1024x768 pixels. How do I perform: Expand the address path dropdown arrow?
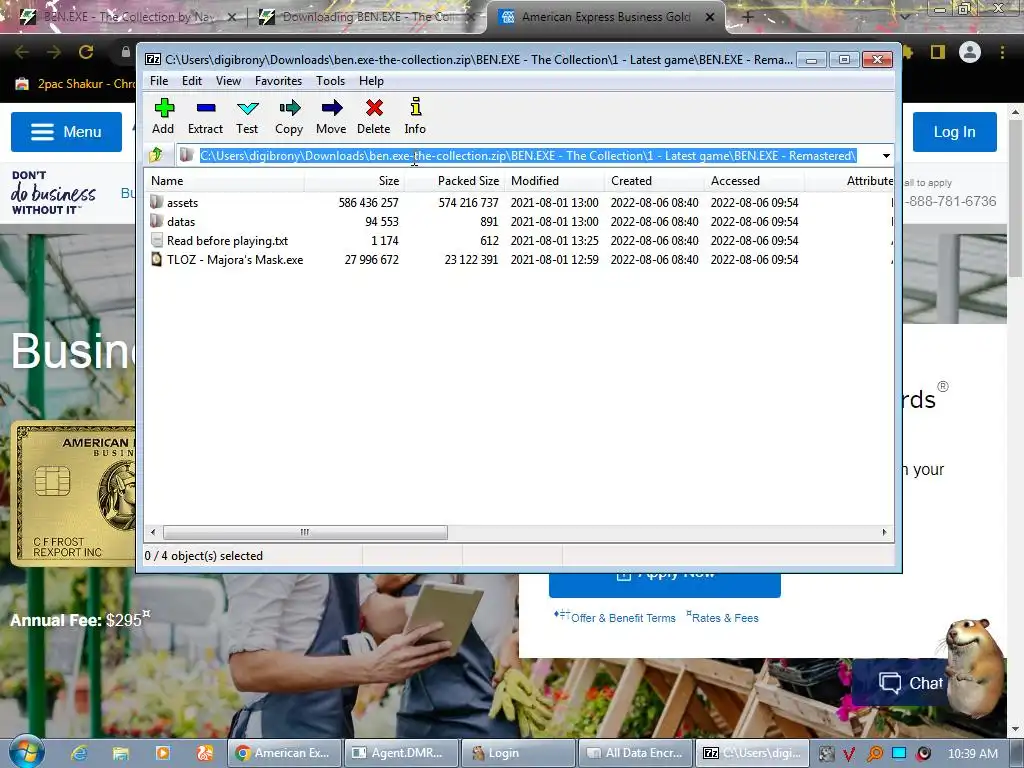(886, 155)
